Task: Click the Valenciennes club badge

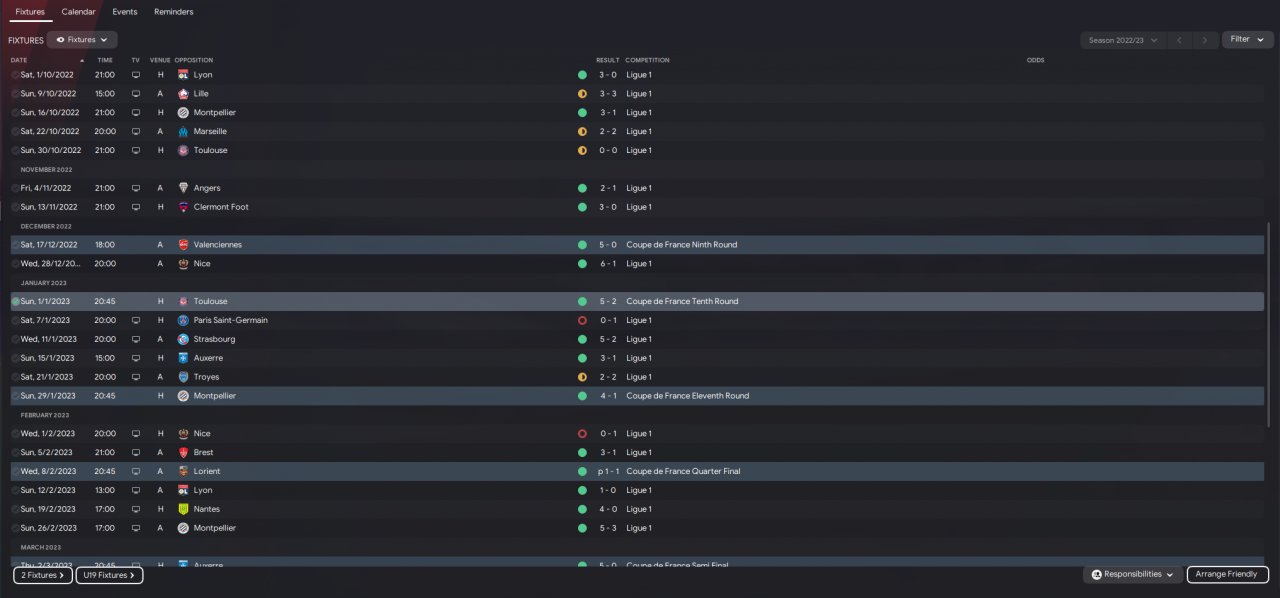Action: pyautogui.click(x=183, y=245)
